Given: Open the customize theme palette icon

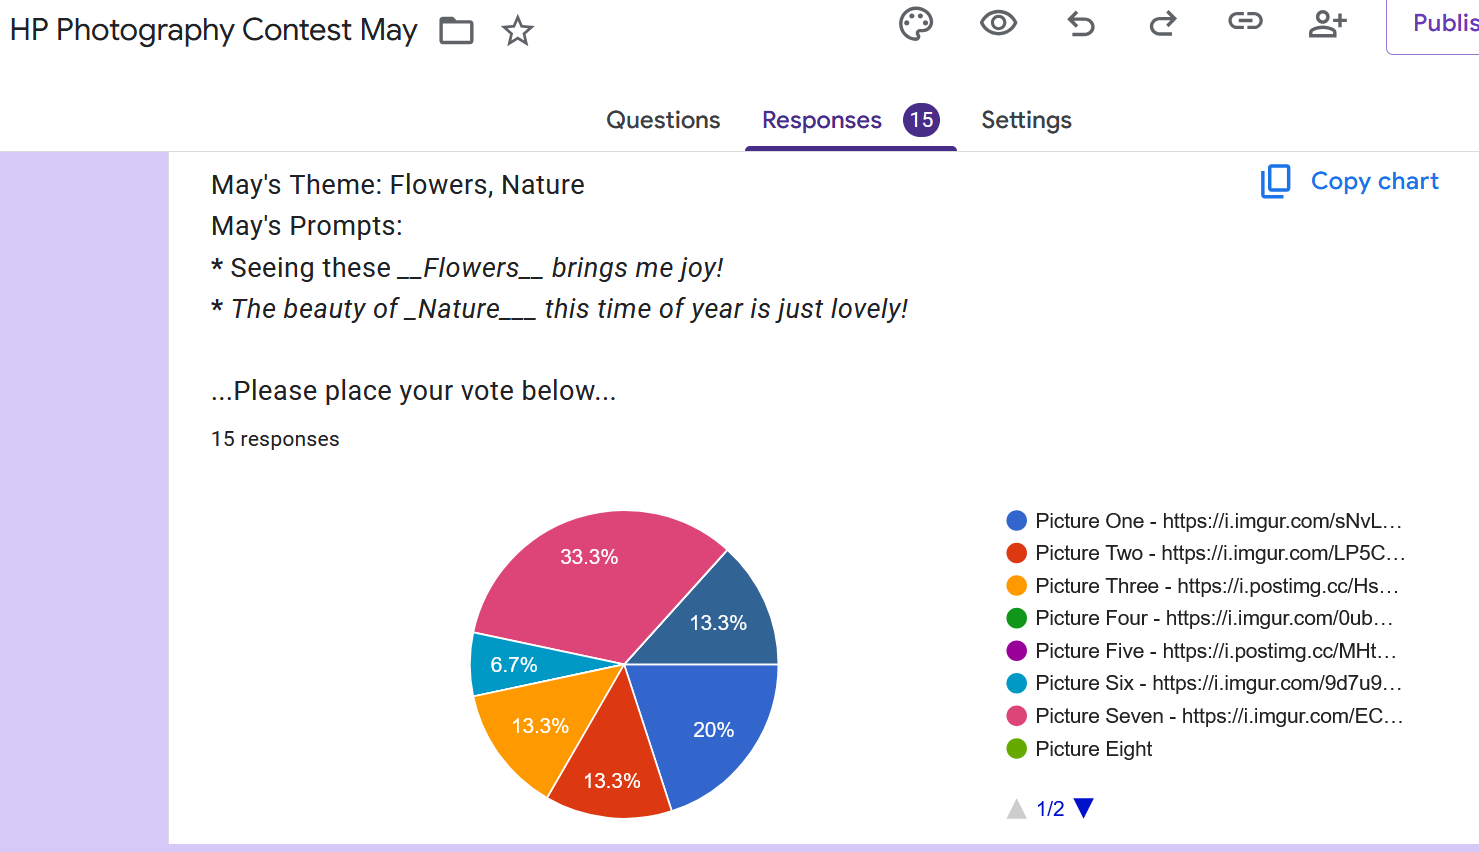Looking at the screenshot, I should (915, 24).
